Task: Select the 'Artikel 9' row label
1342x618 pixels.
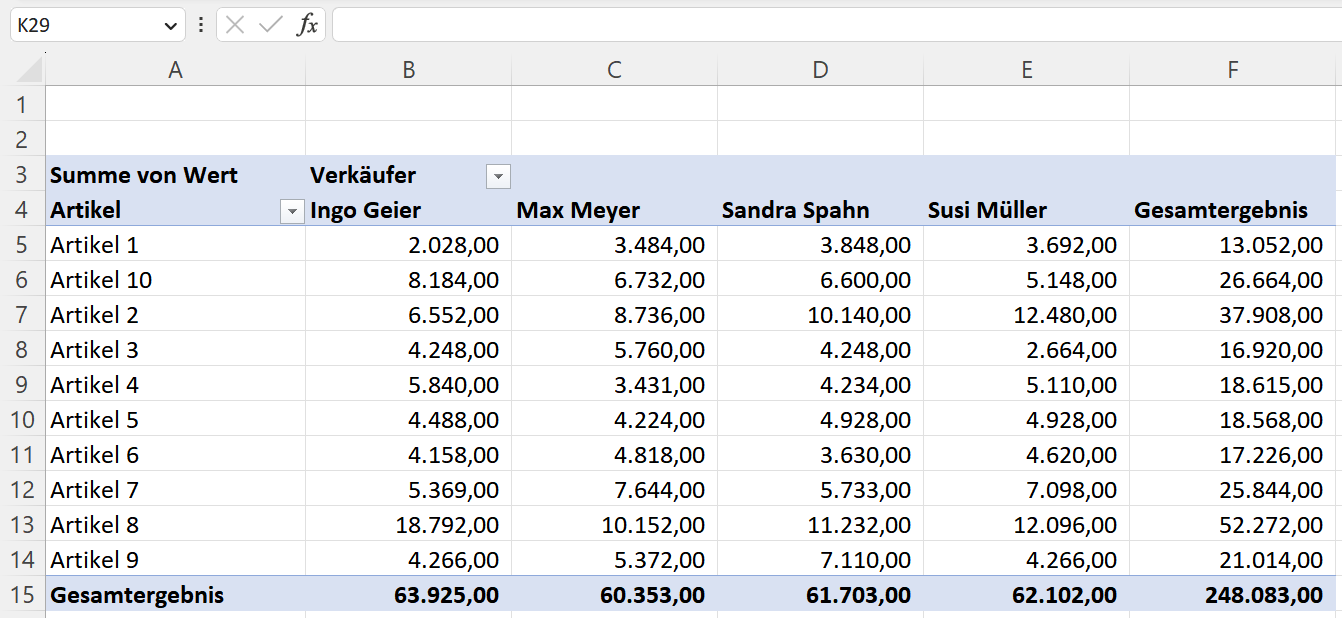Action: (x=176, y=559)
